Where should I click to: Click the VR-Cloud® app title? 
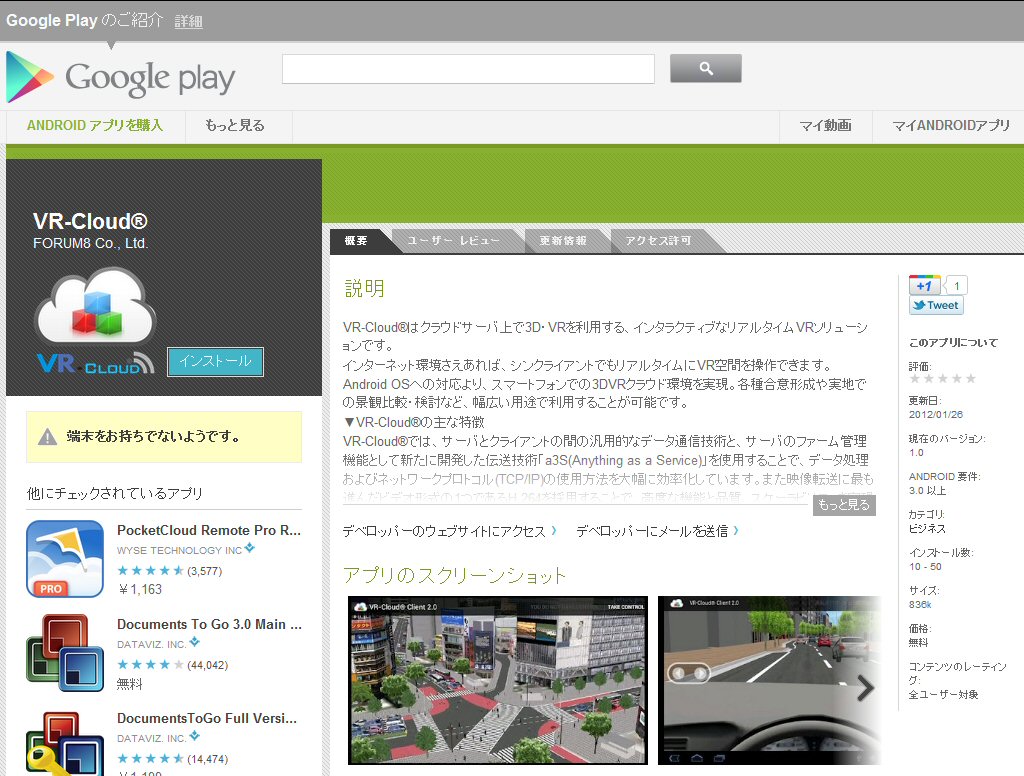click(x=90, y=221)
